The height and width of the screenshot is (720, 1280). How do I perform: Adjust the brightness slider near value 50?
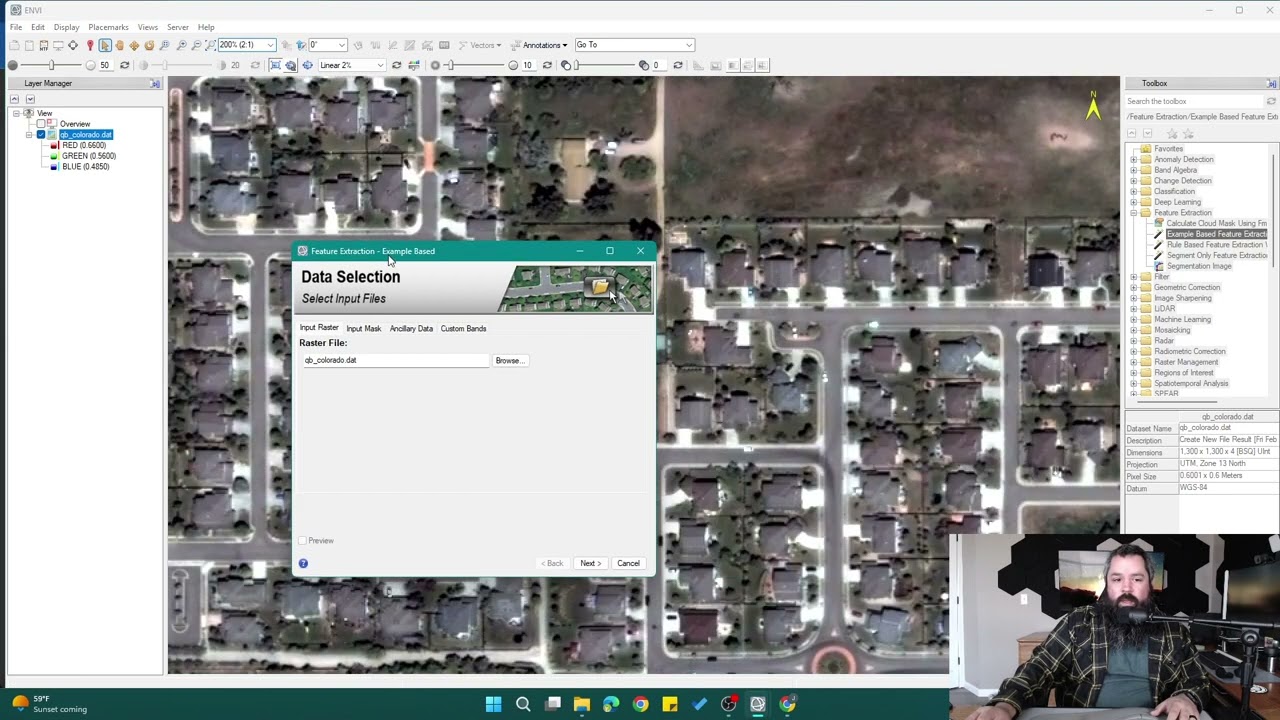pyautogui.click(x=51, y=65)
